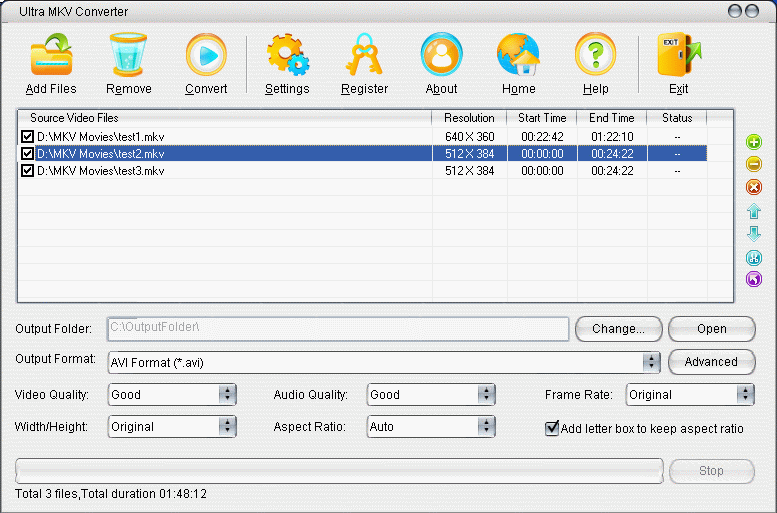This screenshot has height=513, width=777.
Task: Click the conversion progress bar
Action: pyautogui.click(x=338, y=471)
